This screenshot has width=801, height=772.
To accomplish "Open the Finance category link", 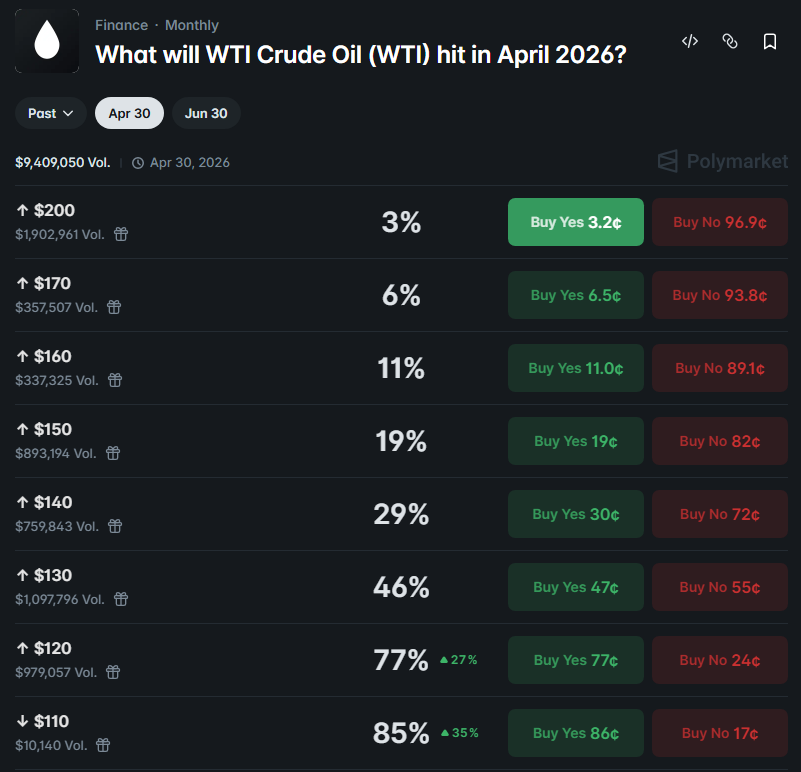I will tap(121, 24).
